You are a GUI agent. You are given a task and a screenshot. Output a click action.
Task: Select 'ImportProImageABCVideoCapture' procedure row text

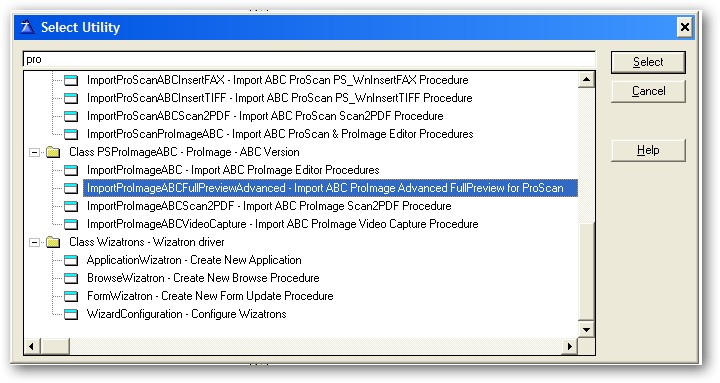pyautogui.click(x=282, y=224)
